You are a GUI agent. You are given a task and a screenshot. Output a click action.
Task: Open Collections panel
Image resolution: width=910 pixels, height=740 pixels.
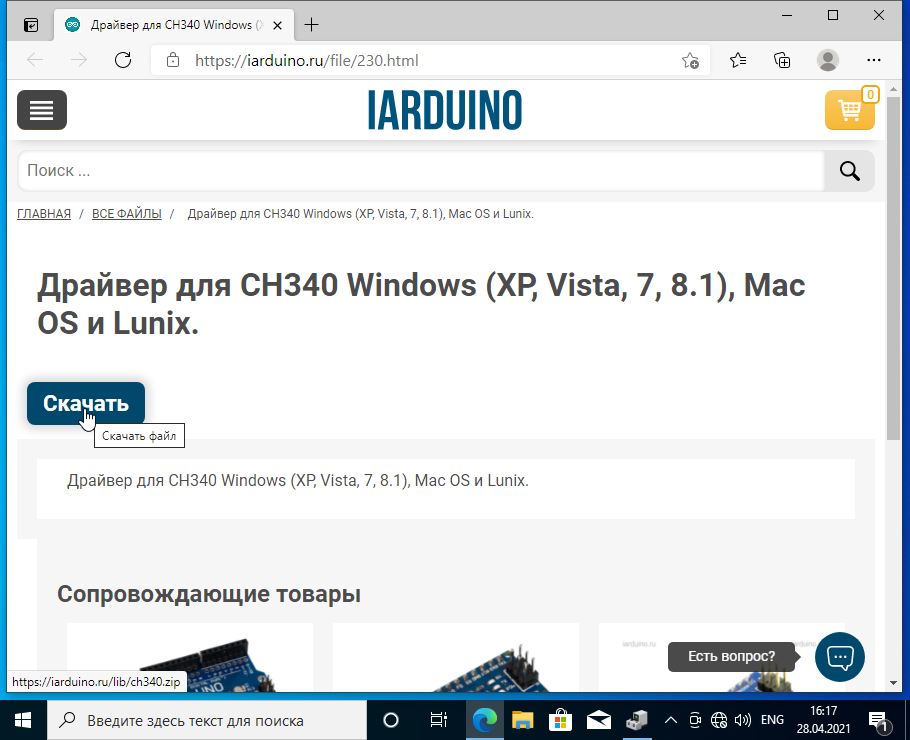(x=782, y=60)
